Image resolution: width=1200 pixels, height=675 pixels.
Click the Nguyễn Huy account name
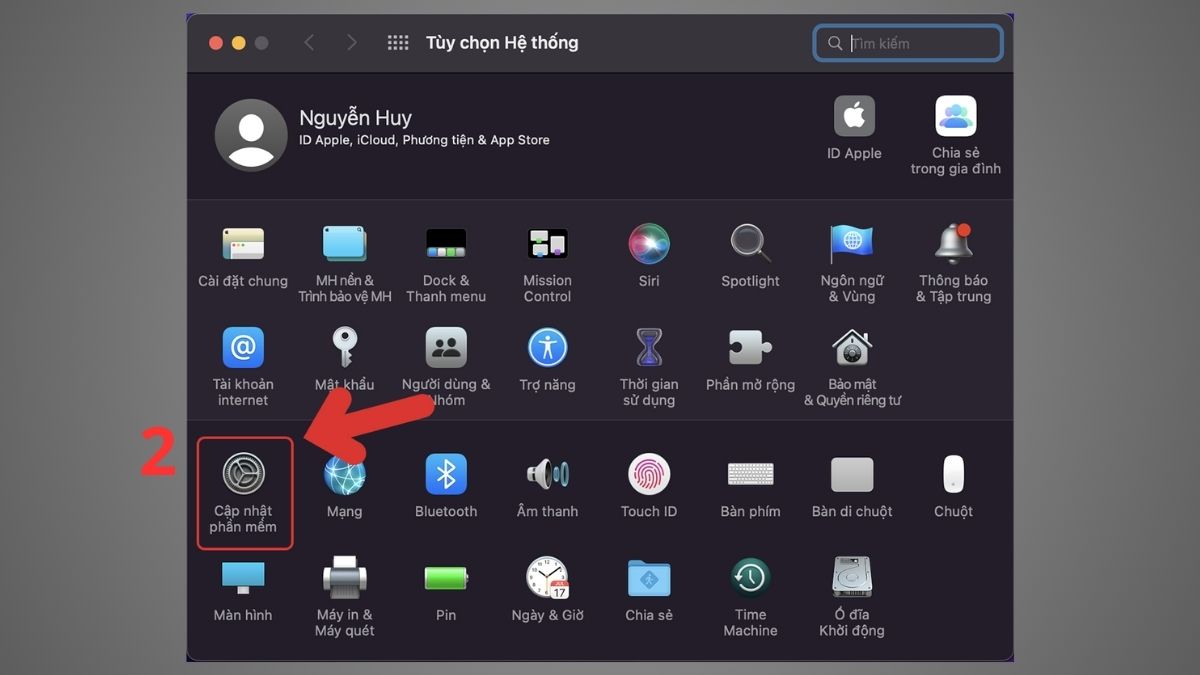tap(355, 118)
